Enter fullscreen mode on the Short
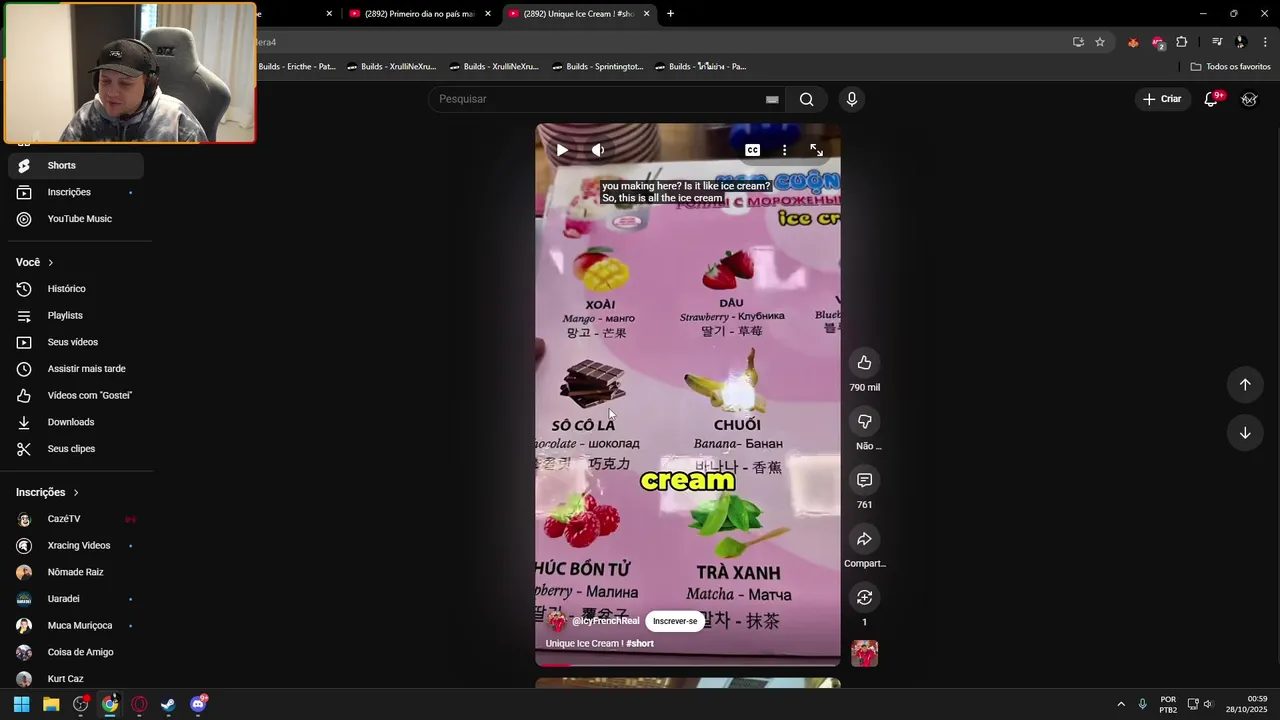 816,150
